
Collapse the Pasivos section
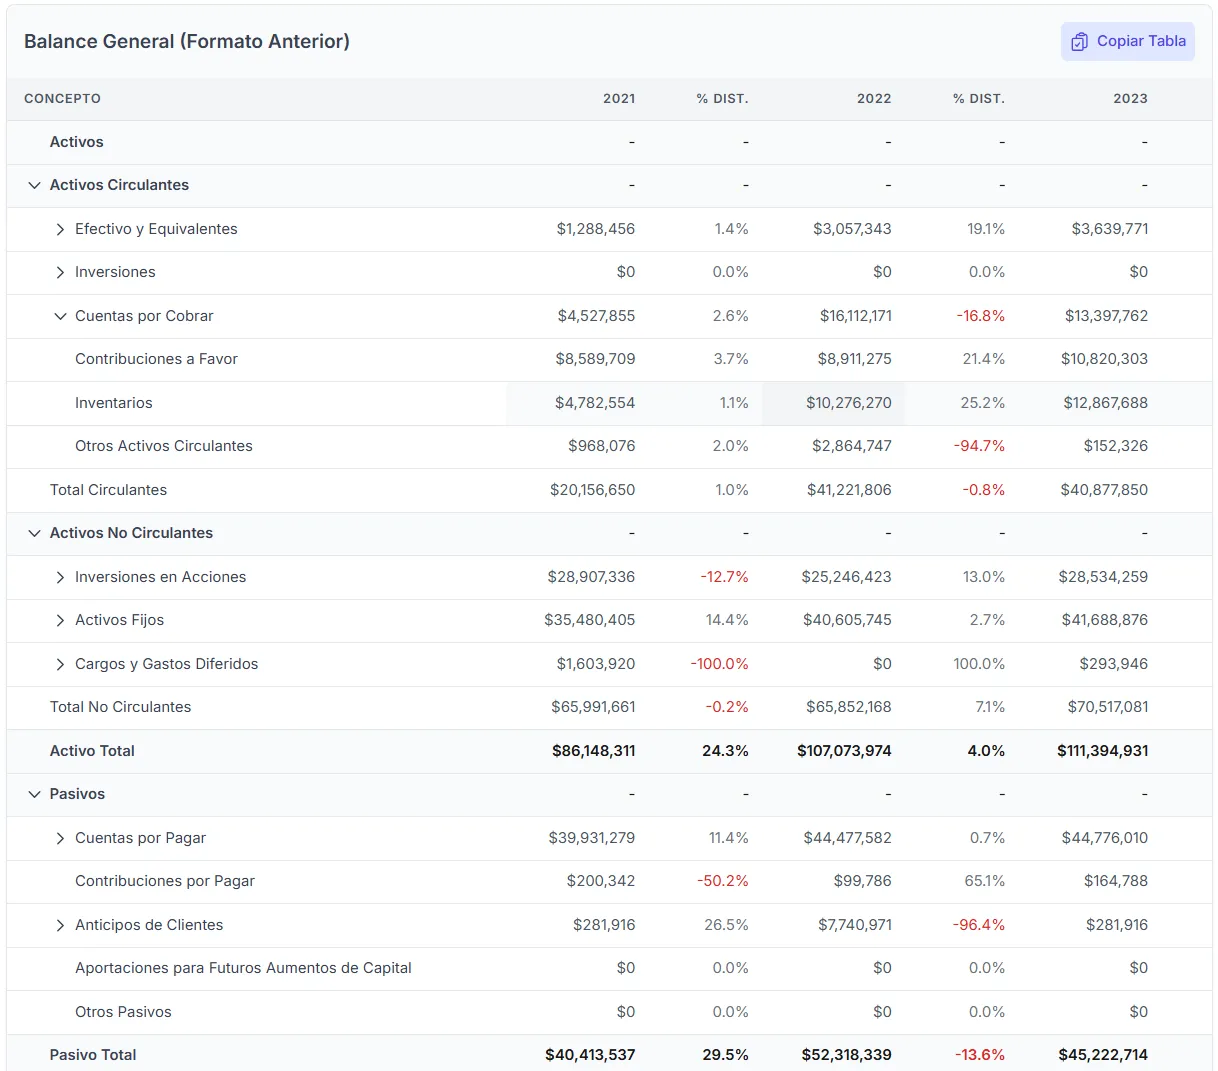point(34,794)
